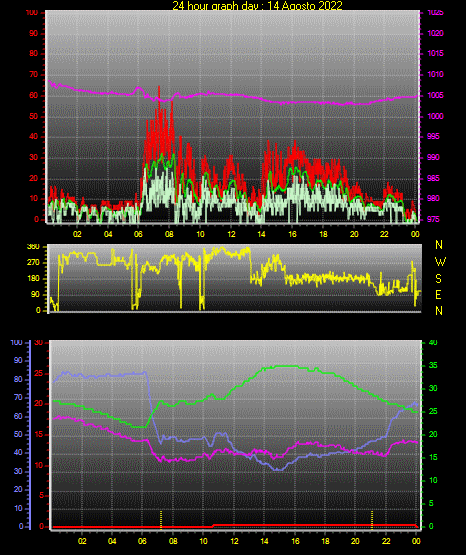Click the red 60 wind speed axis label
Screen dimensions: 466x555
click(33, 96)
